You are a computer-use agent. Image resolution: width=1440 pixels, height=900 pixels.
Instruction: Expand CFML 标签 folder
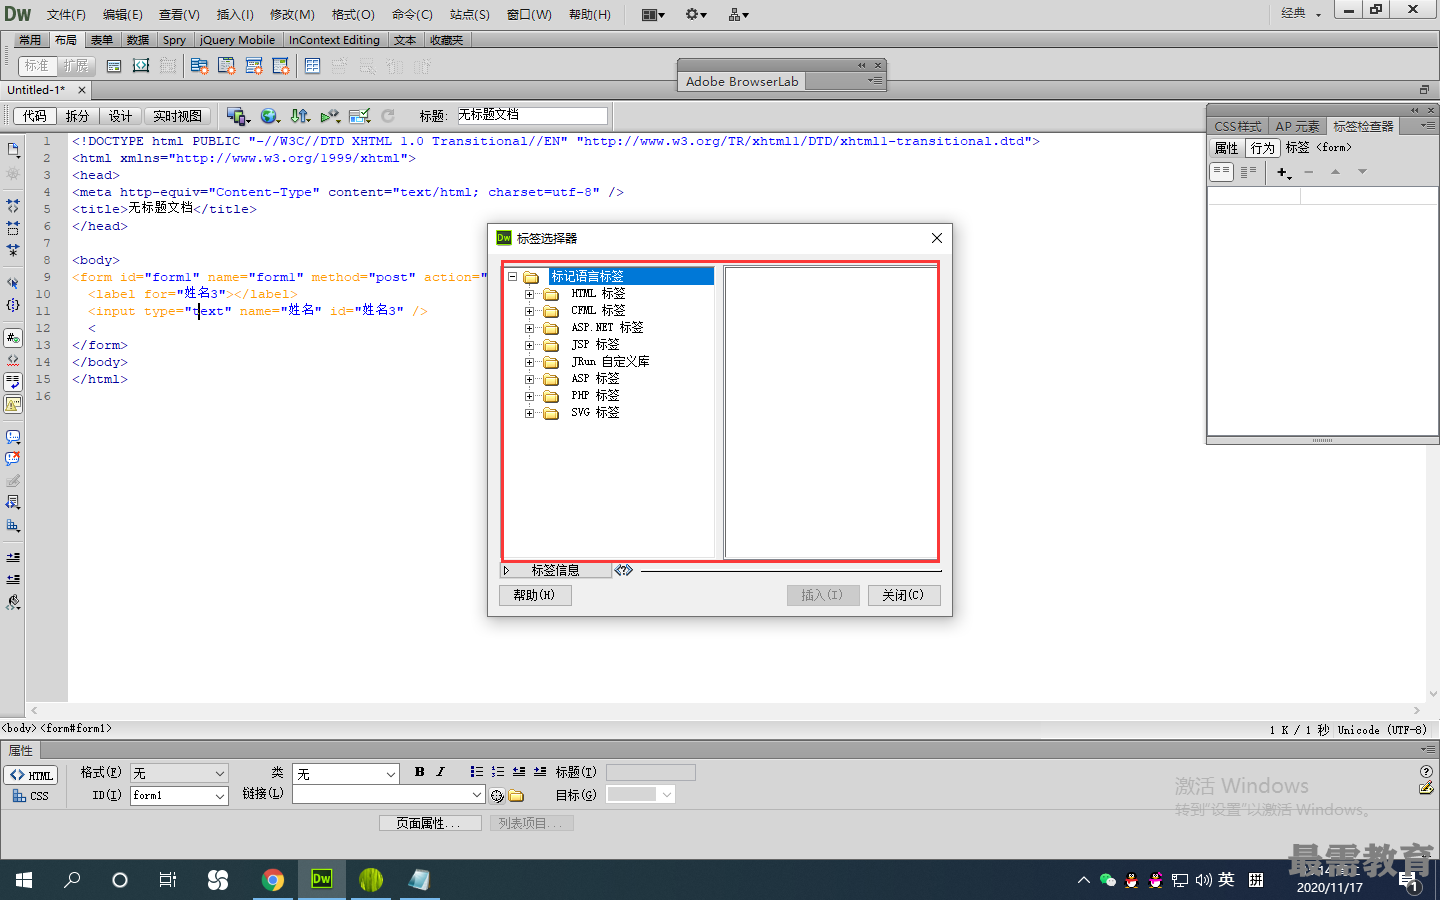tap(530, 311)
